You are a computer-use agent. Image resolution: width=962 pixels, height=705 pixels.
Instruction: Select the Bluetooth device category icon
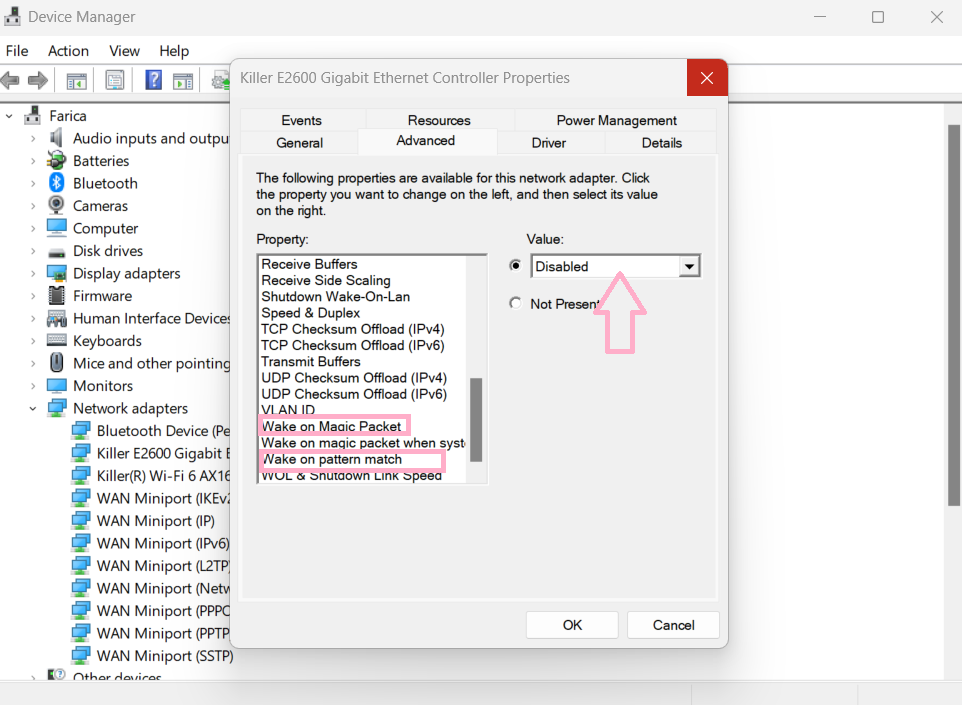(x=57, y=183)
